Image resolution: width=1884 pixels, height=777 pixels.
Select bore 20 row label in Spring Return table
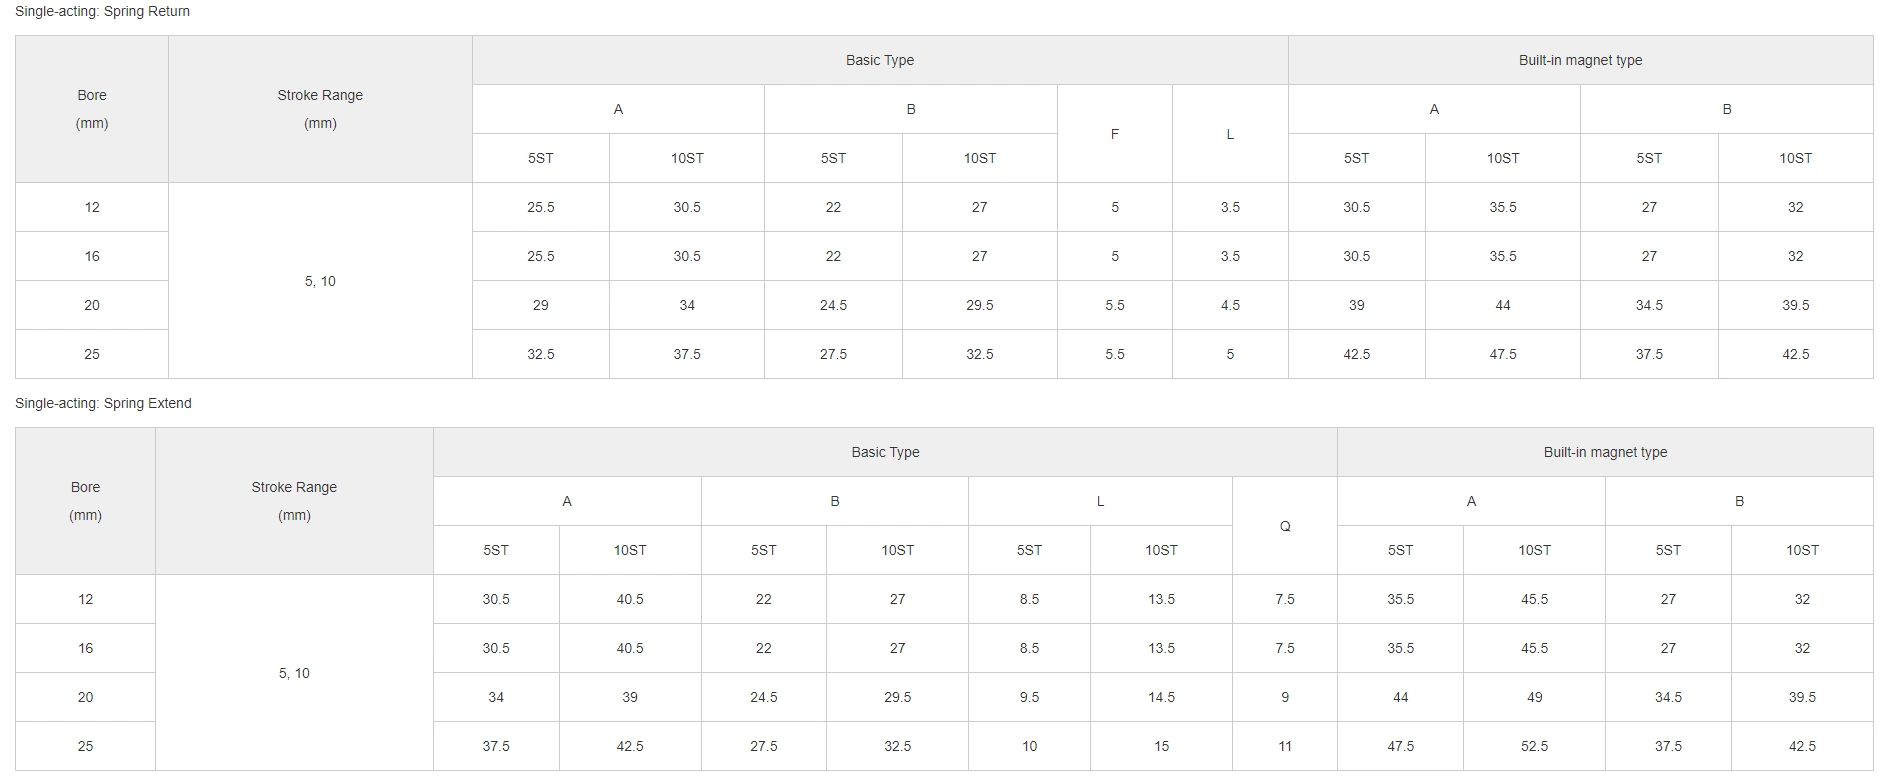click(x=92, y=305)
